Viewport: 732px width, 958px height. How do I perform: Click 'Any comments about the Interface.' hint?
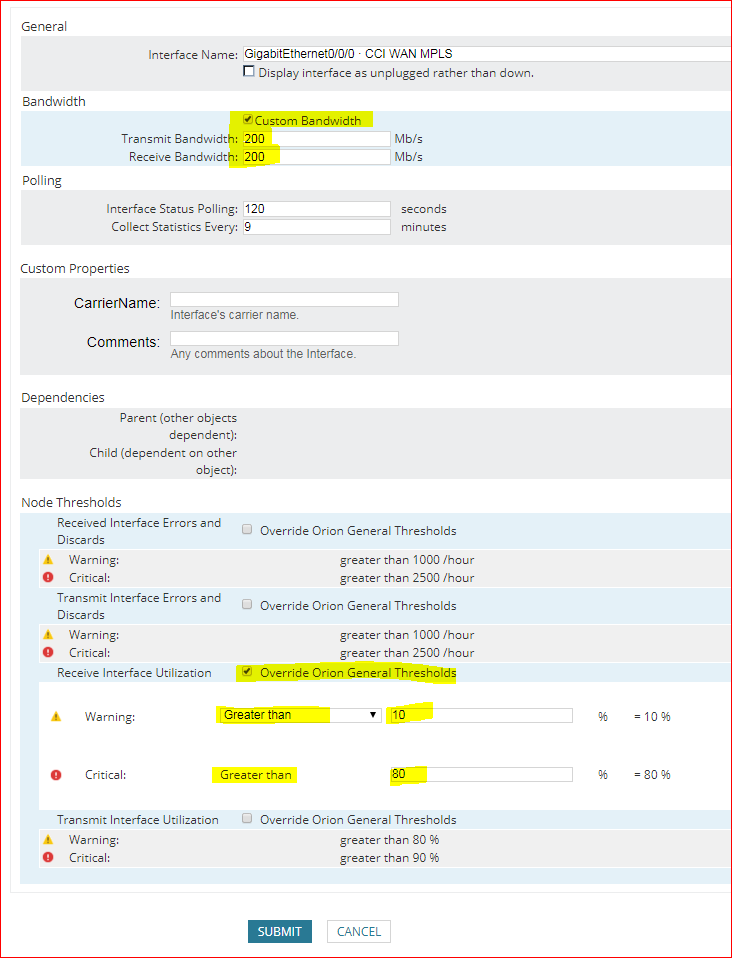[x=263, y=354]
